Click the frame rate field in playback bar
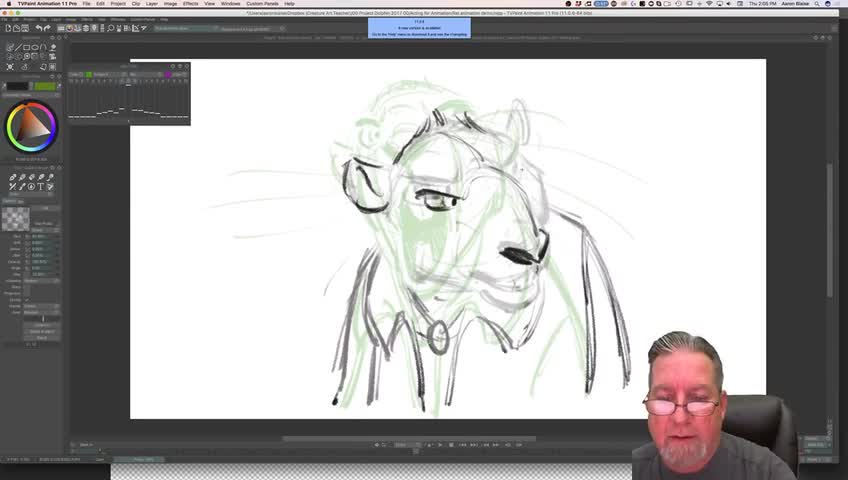Viewport: 848px width, 480px height. point(407,445)
